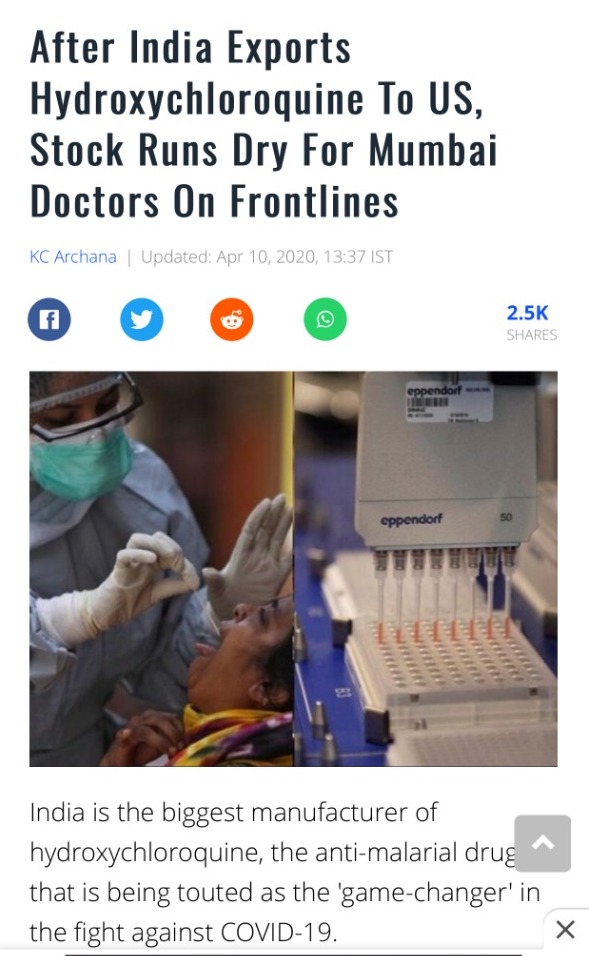Screen dimensions: 589x956
Task: Click the article headline text
Action: [263, 124]
